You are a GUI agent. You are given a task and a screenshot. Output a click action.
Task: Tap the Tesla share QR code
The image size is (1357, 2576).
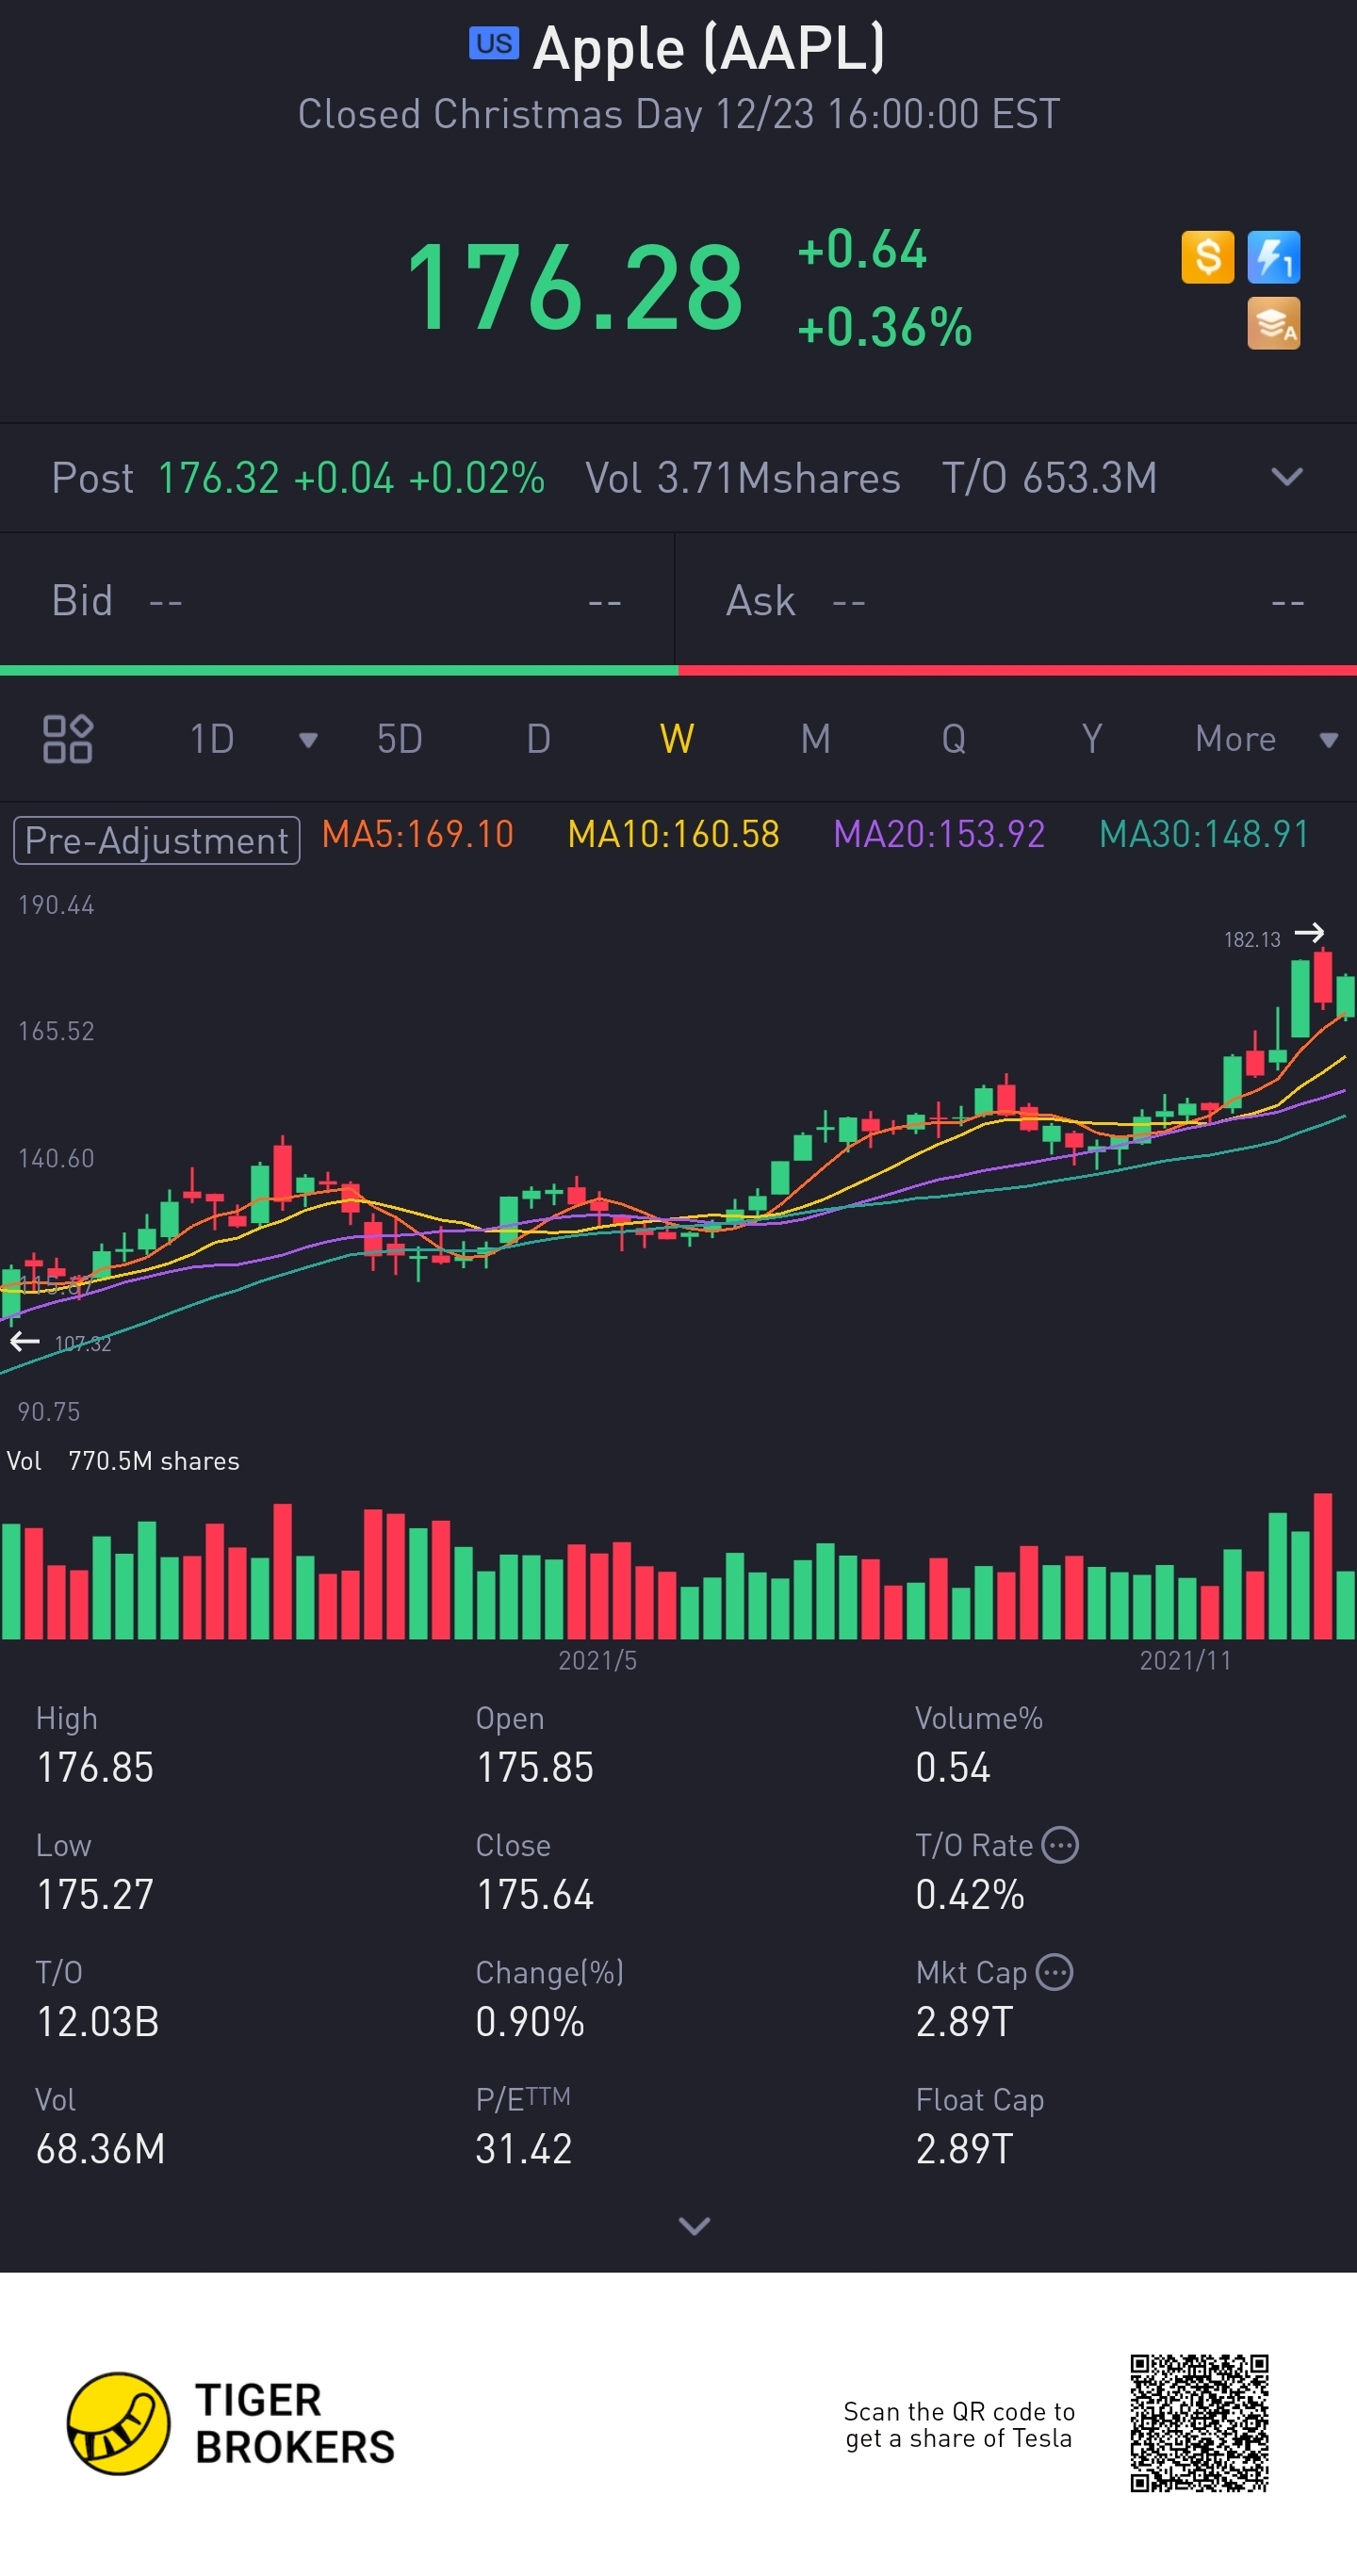point(1199,2423)
